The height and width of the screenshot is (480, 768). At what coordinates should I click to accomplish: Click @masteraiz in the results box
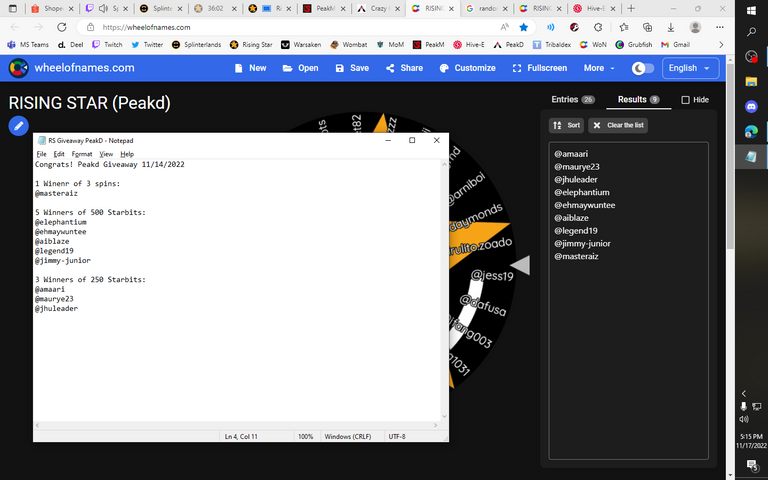pos(576,256)
